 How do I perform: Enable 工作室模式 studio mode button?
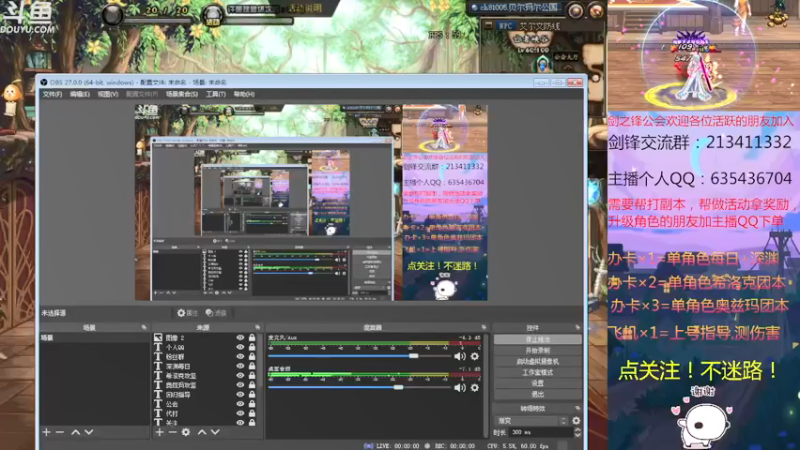pos(537,372)
